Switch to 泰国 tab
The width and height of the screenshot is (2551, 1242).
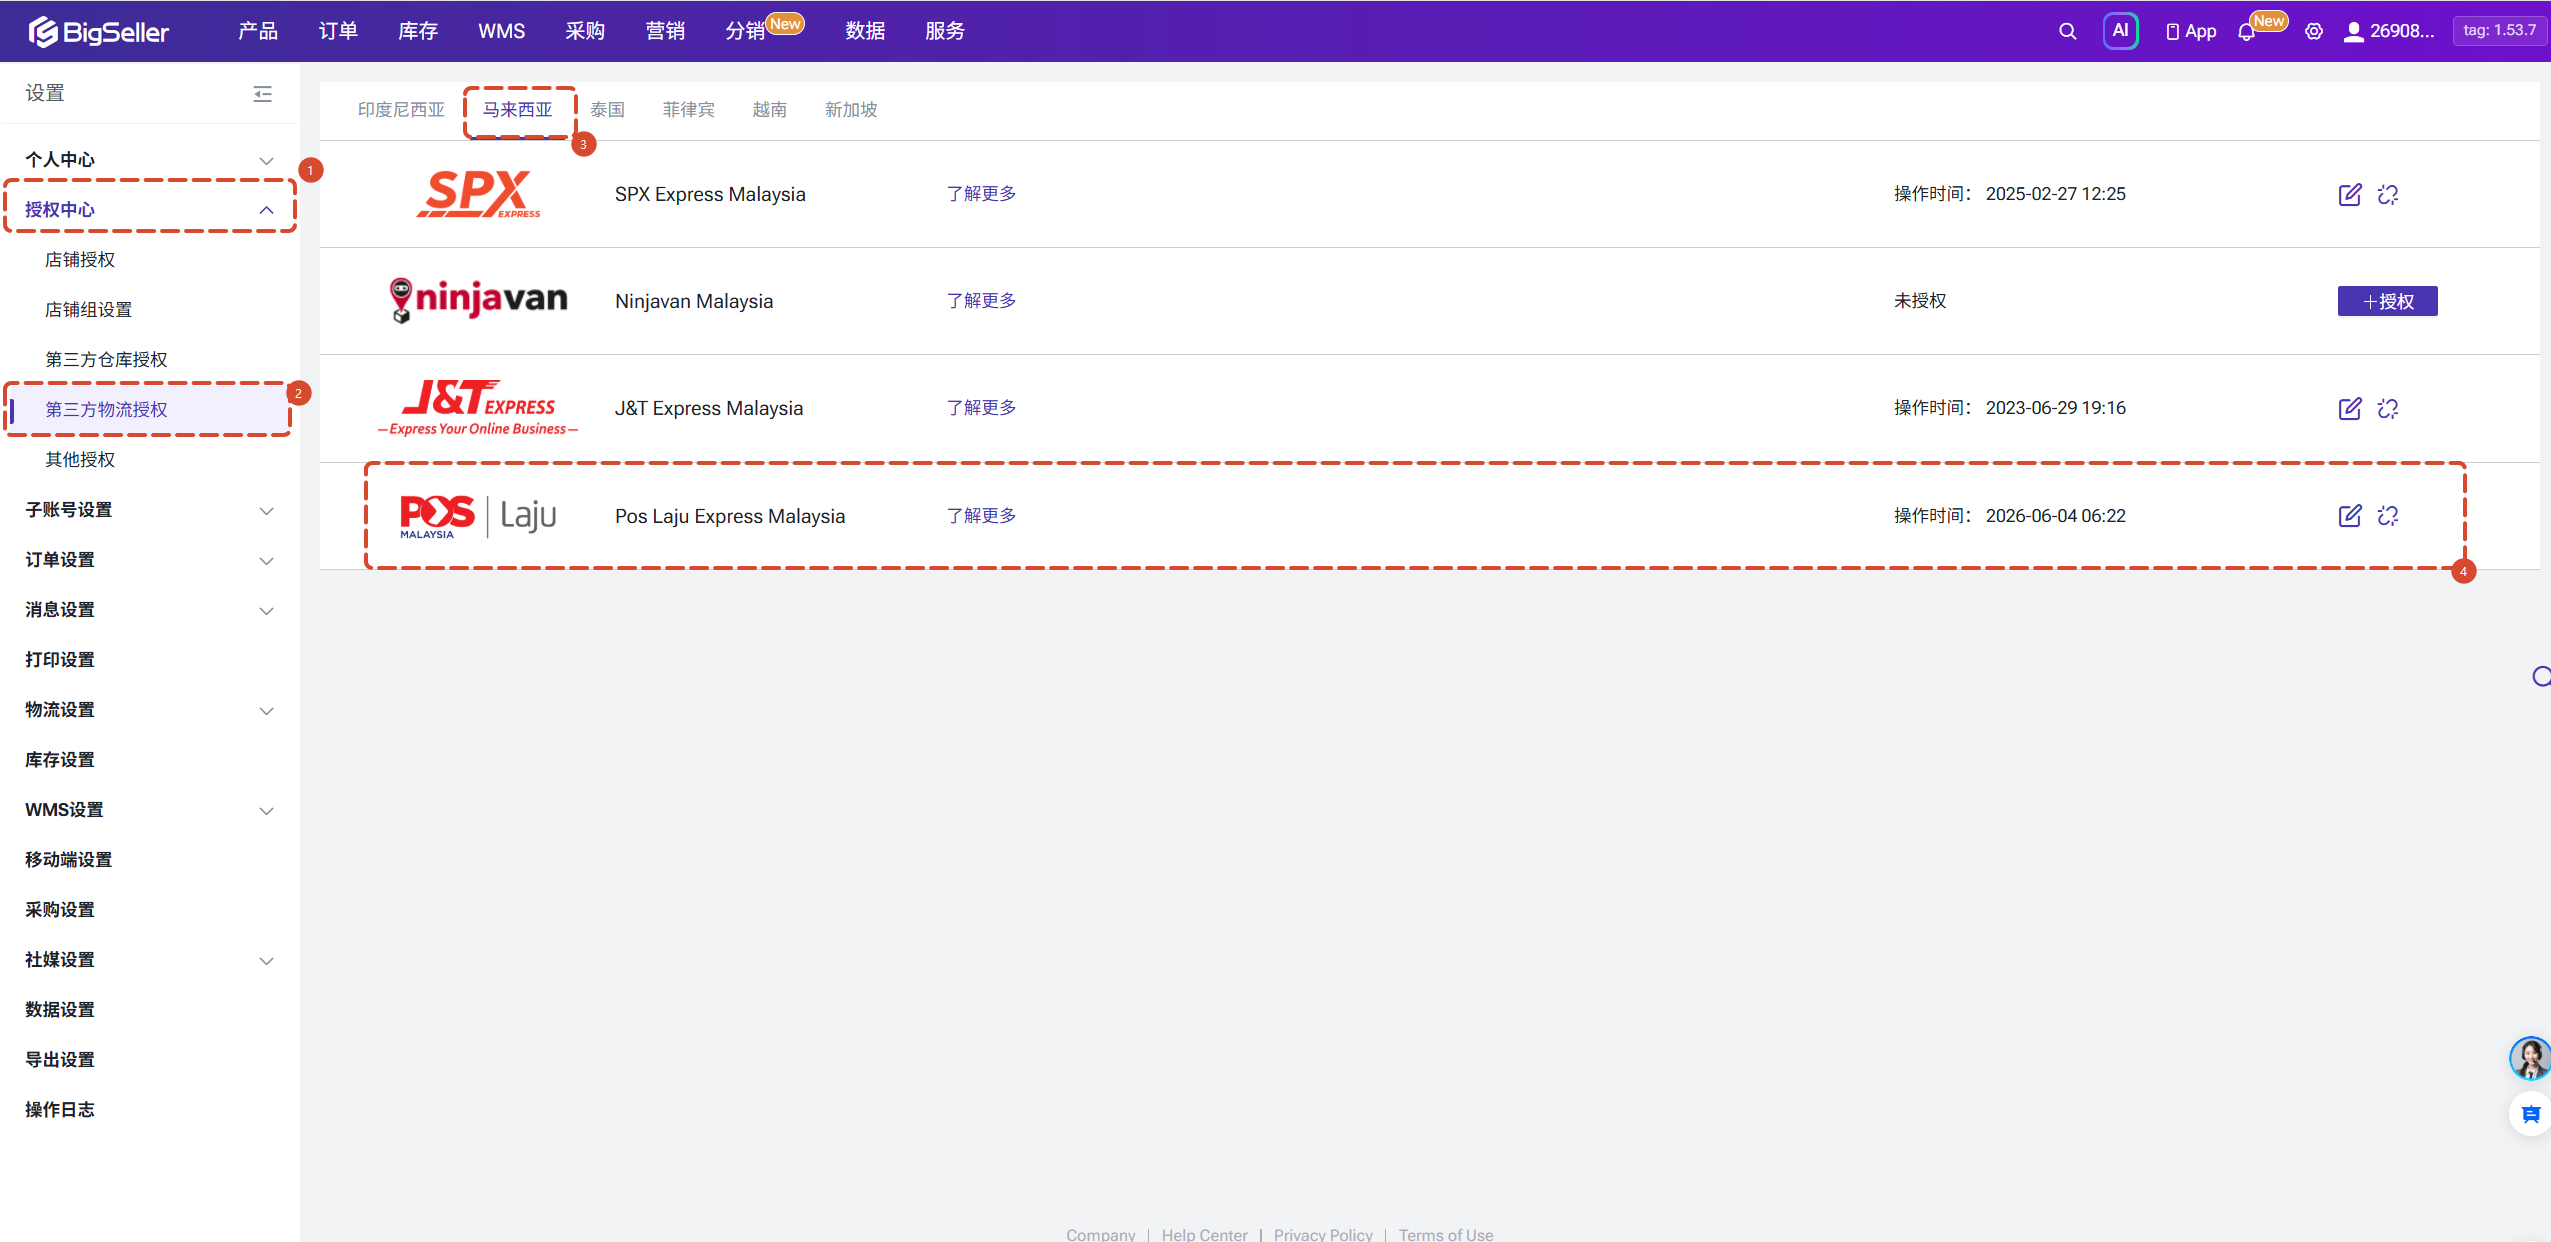tap(607, 110)
